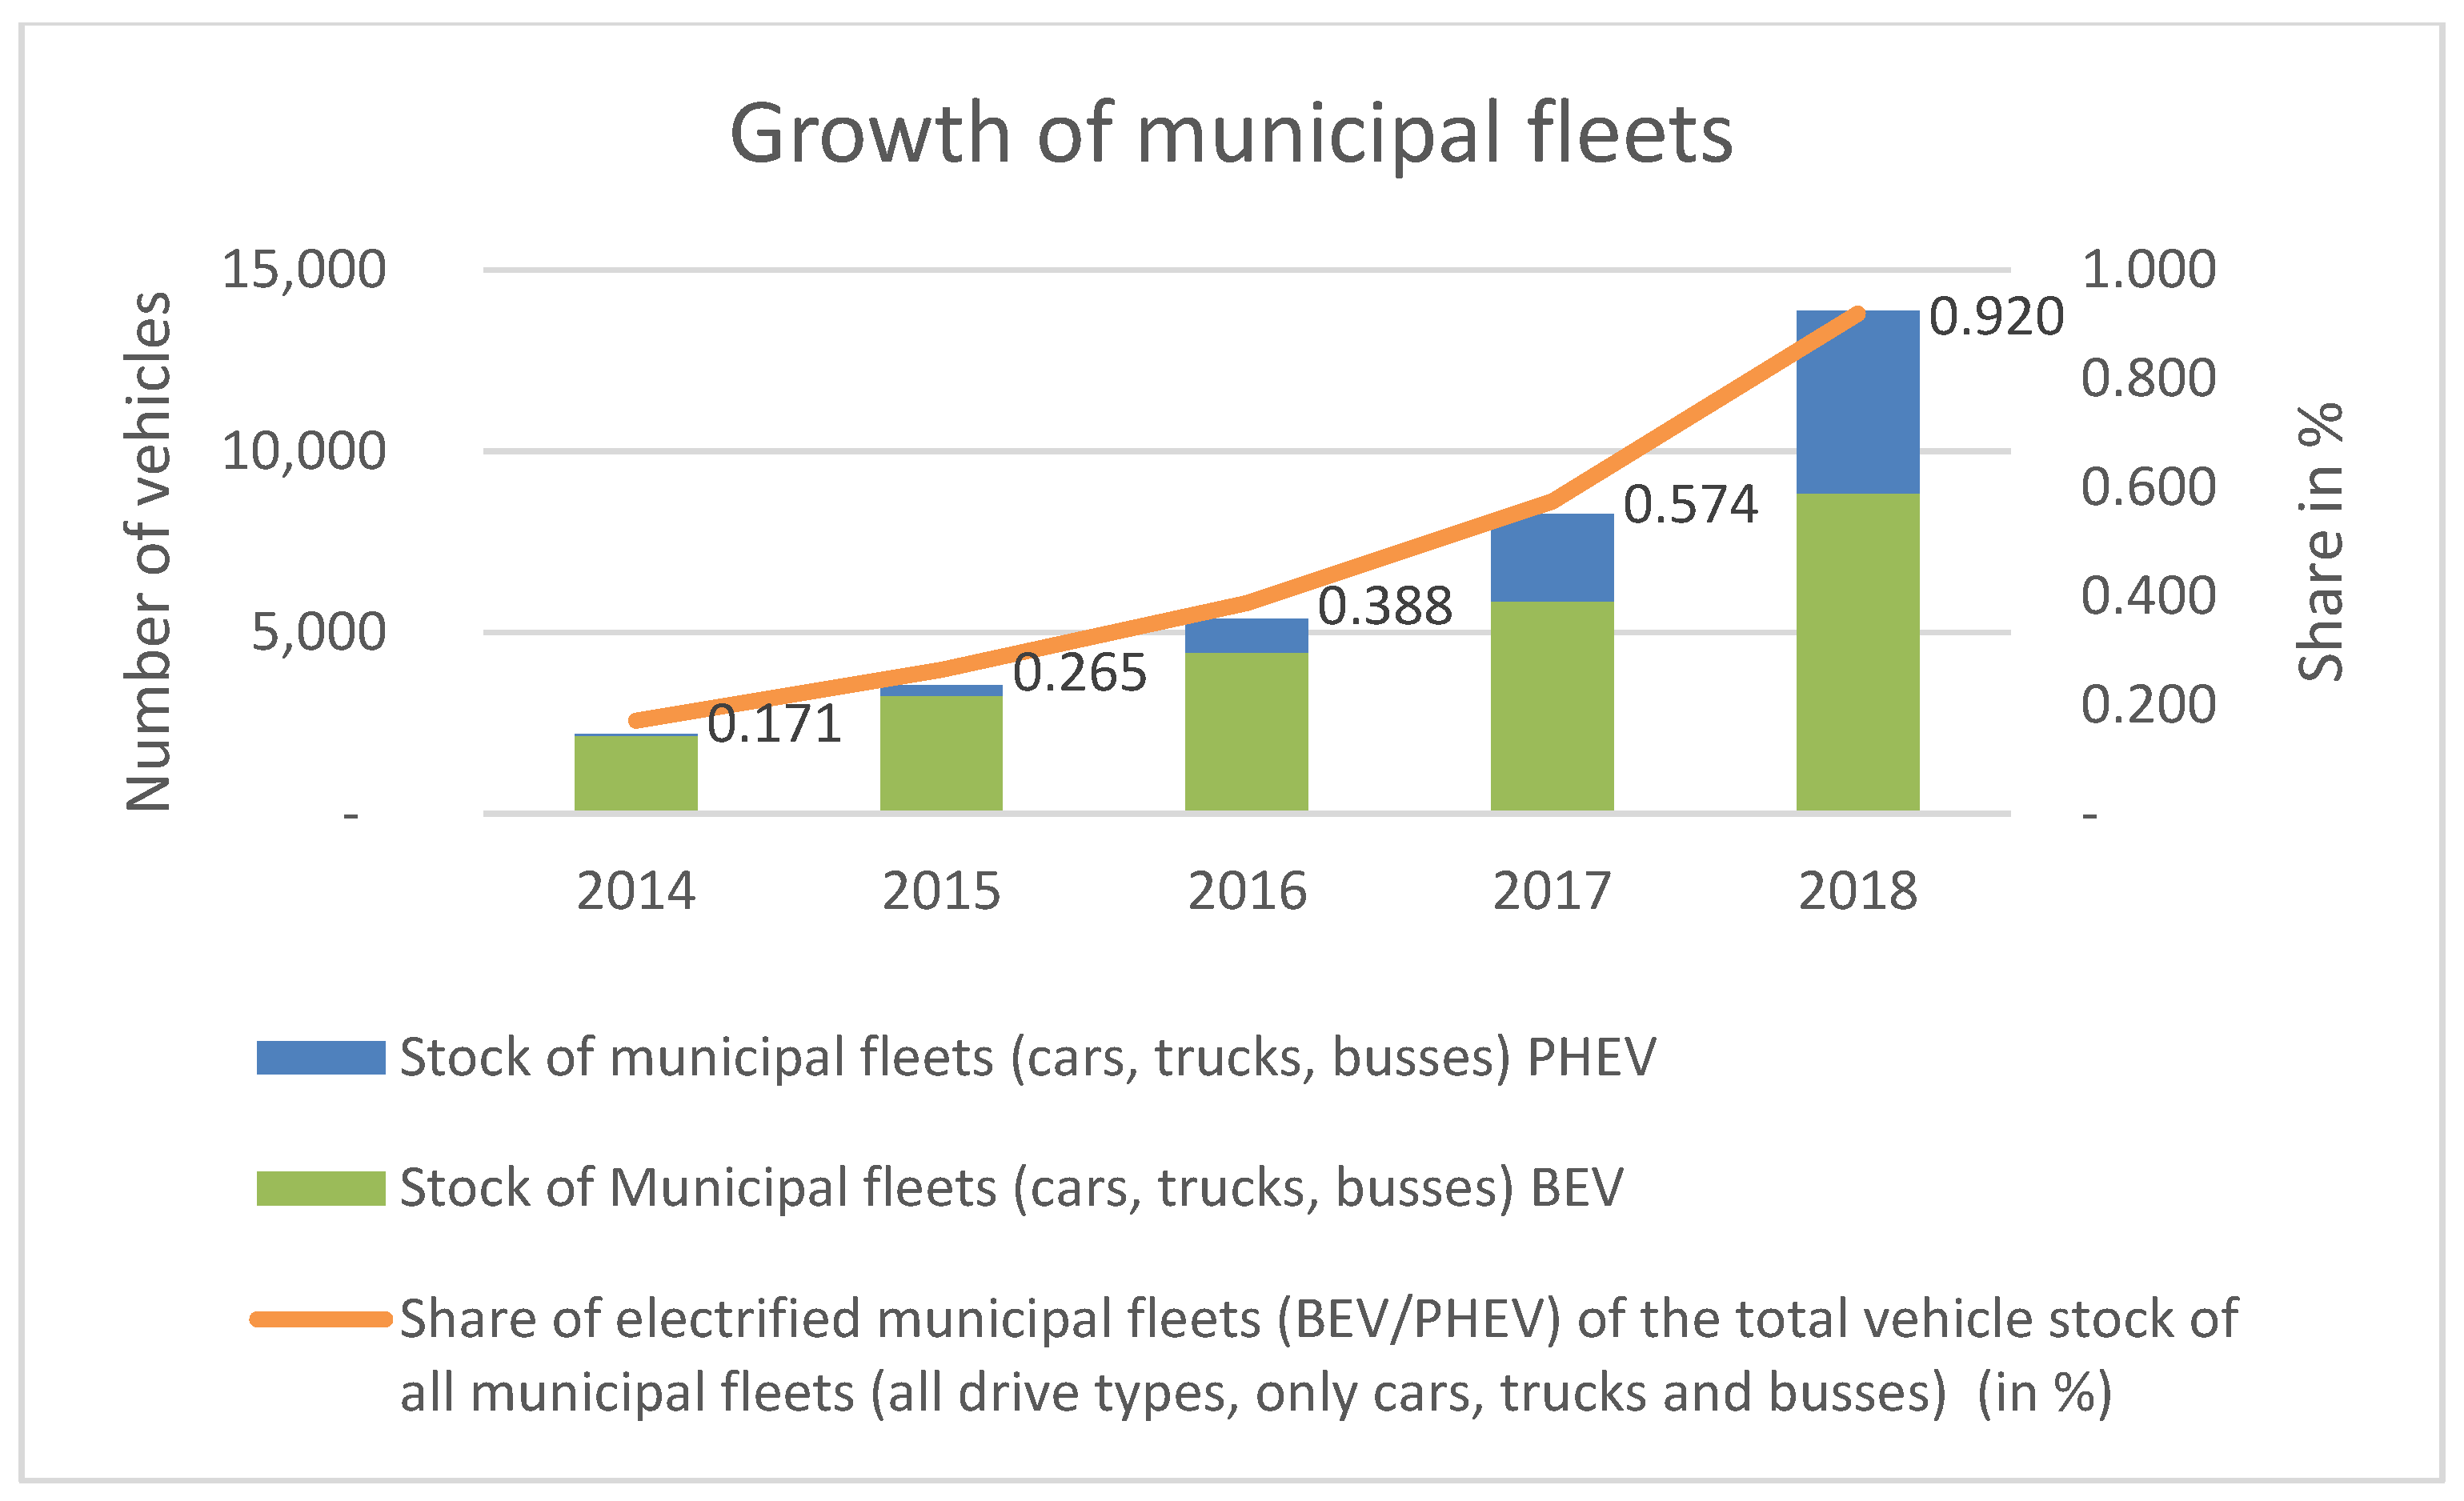
Task: Select the green BEV legend swatch
Action: [x=320, y=1188]
